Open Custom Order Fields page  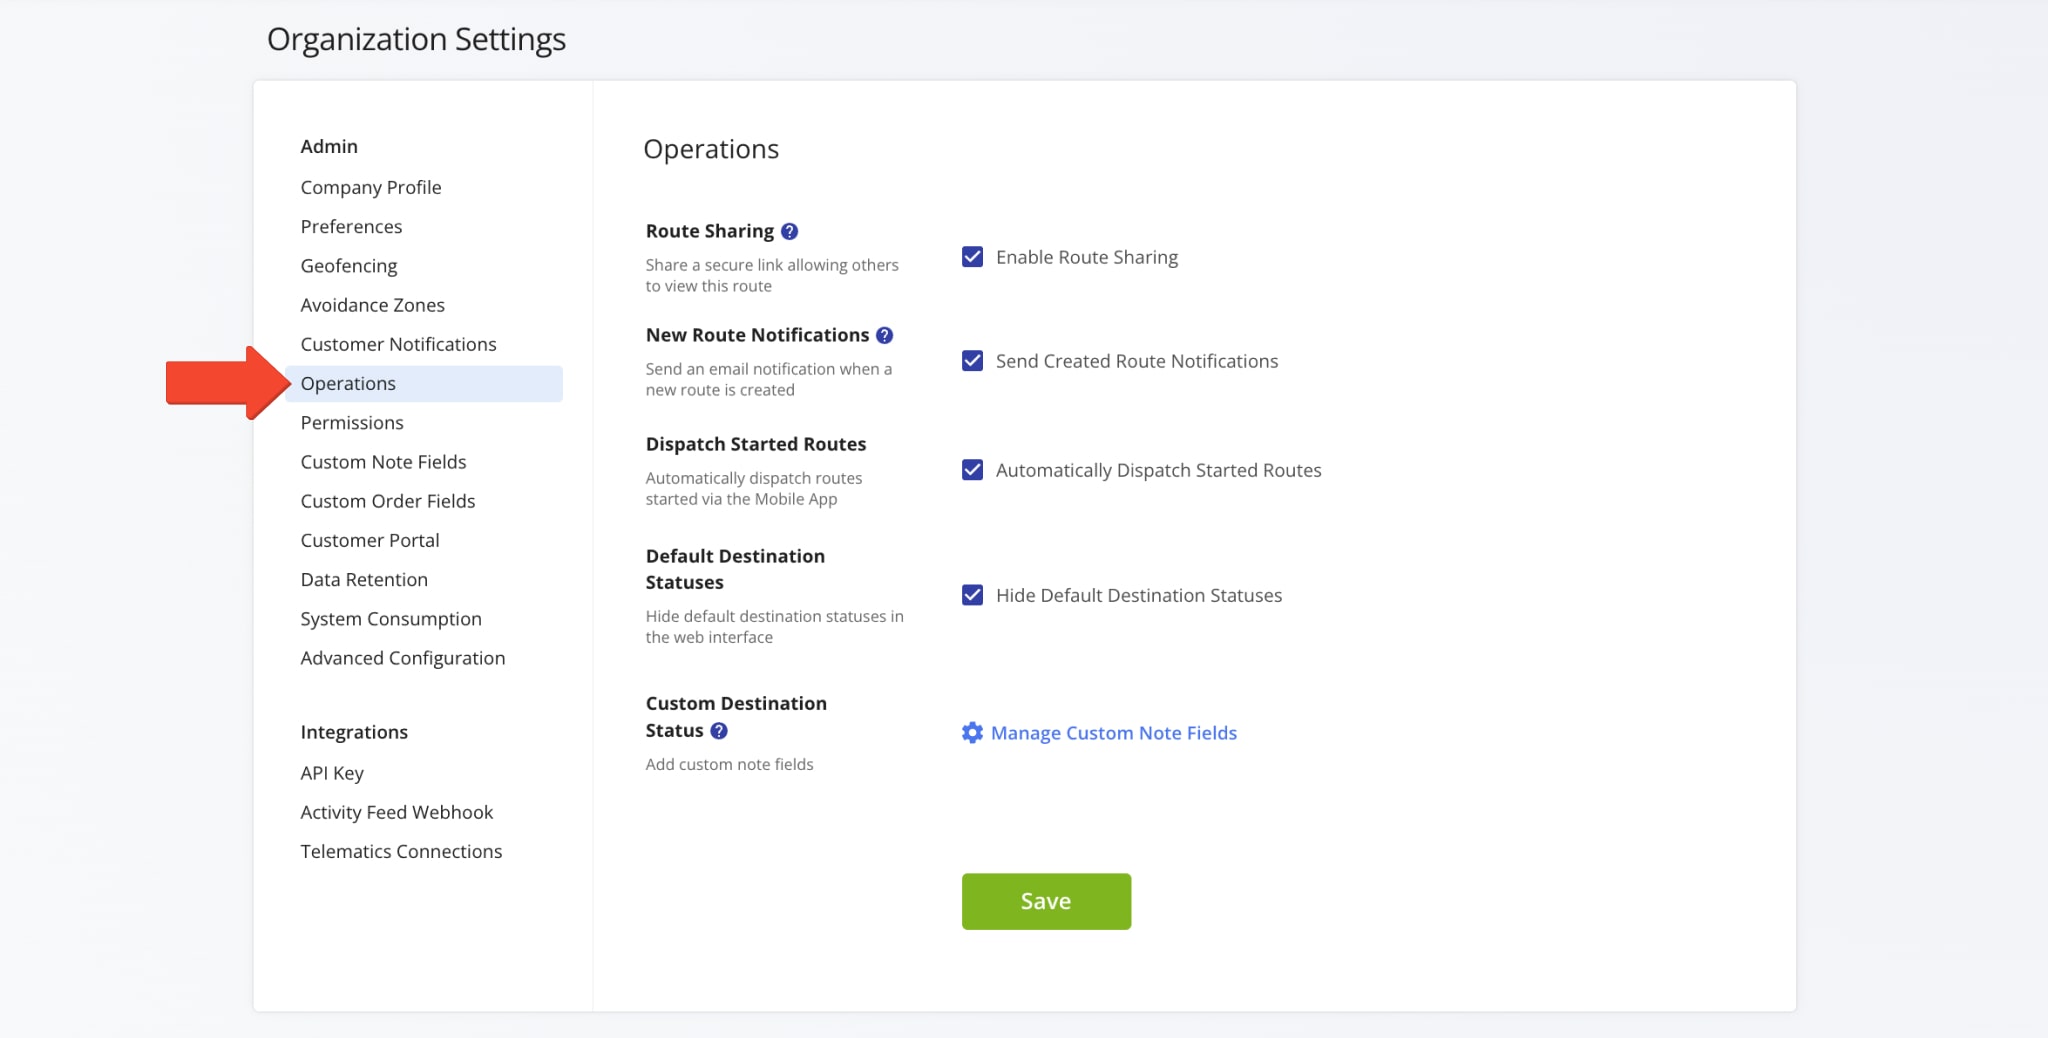click(387, 501)
